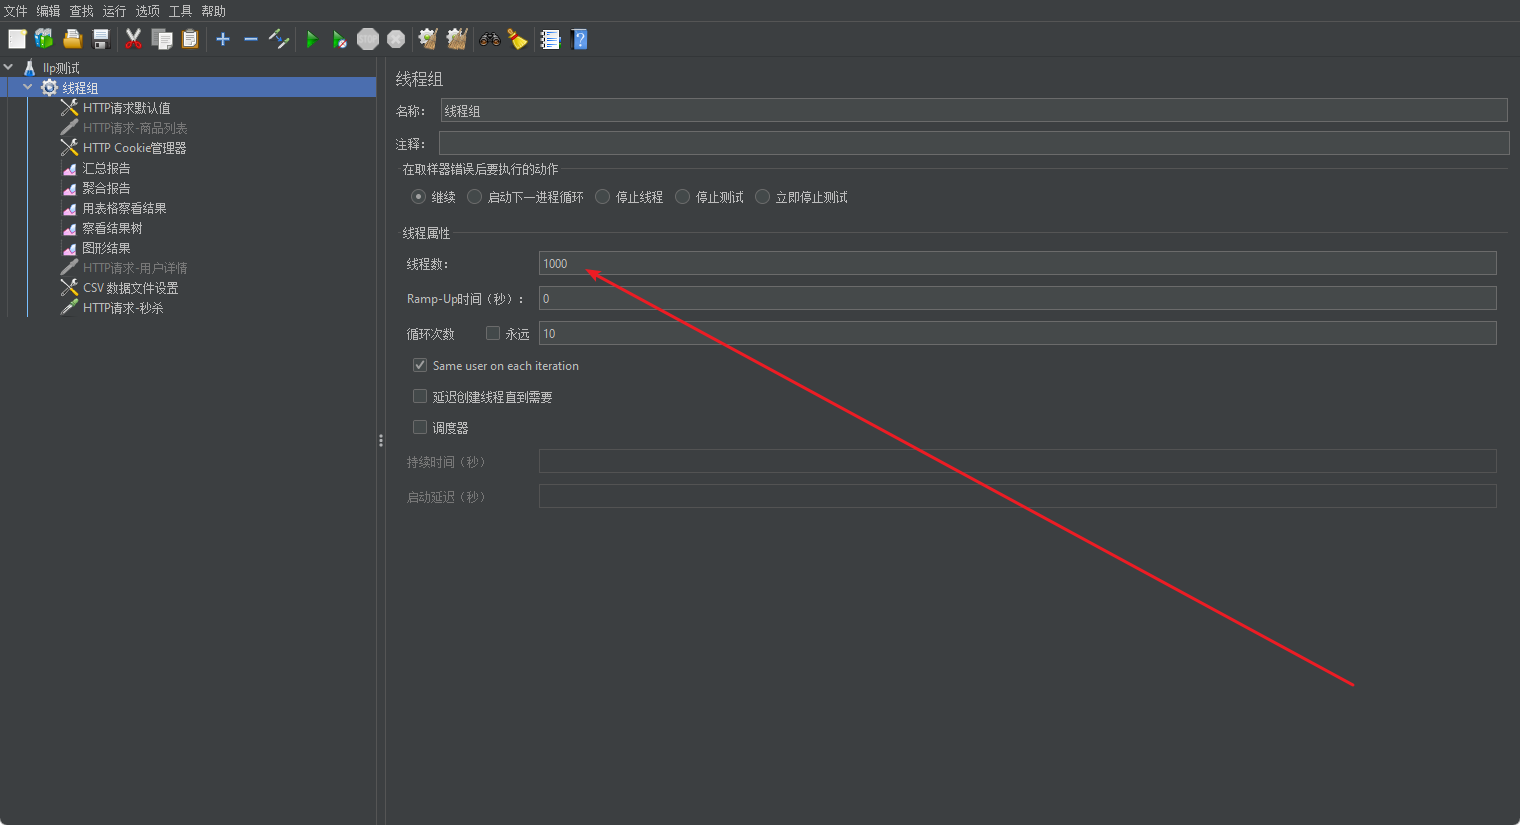Open the Help book icon

pyautogui.click(x=579, y=39)
